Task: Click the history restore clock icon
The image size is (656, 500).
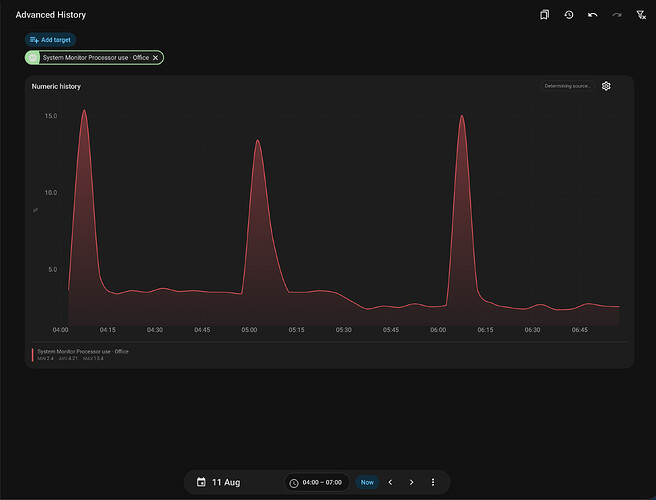Action: point(569,15)
